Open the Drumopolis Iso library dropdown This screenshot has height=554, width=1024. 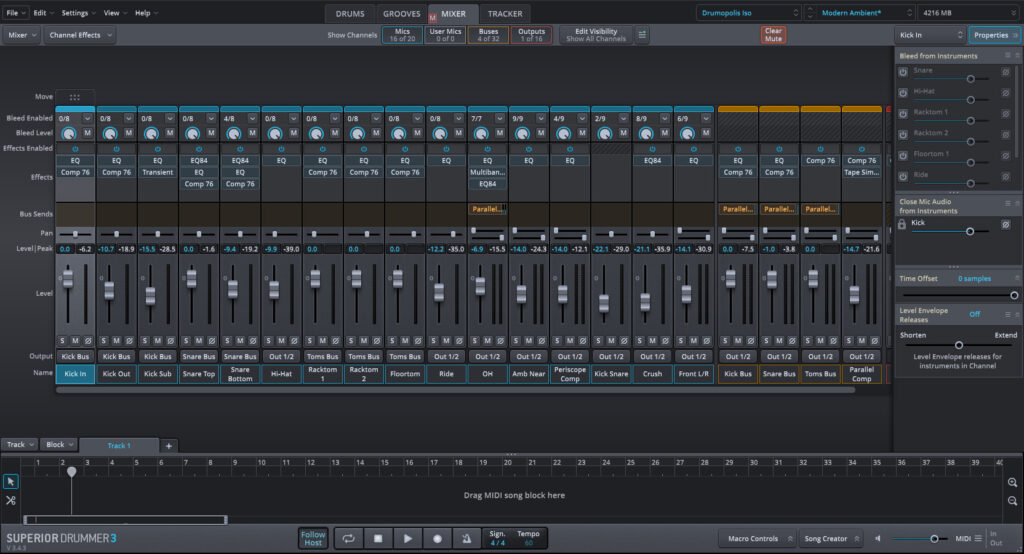click(750, 13)
